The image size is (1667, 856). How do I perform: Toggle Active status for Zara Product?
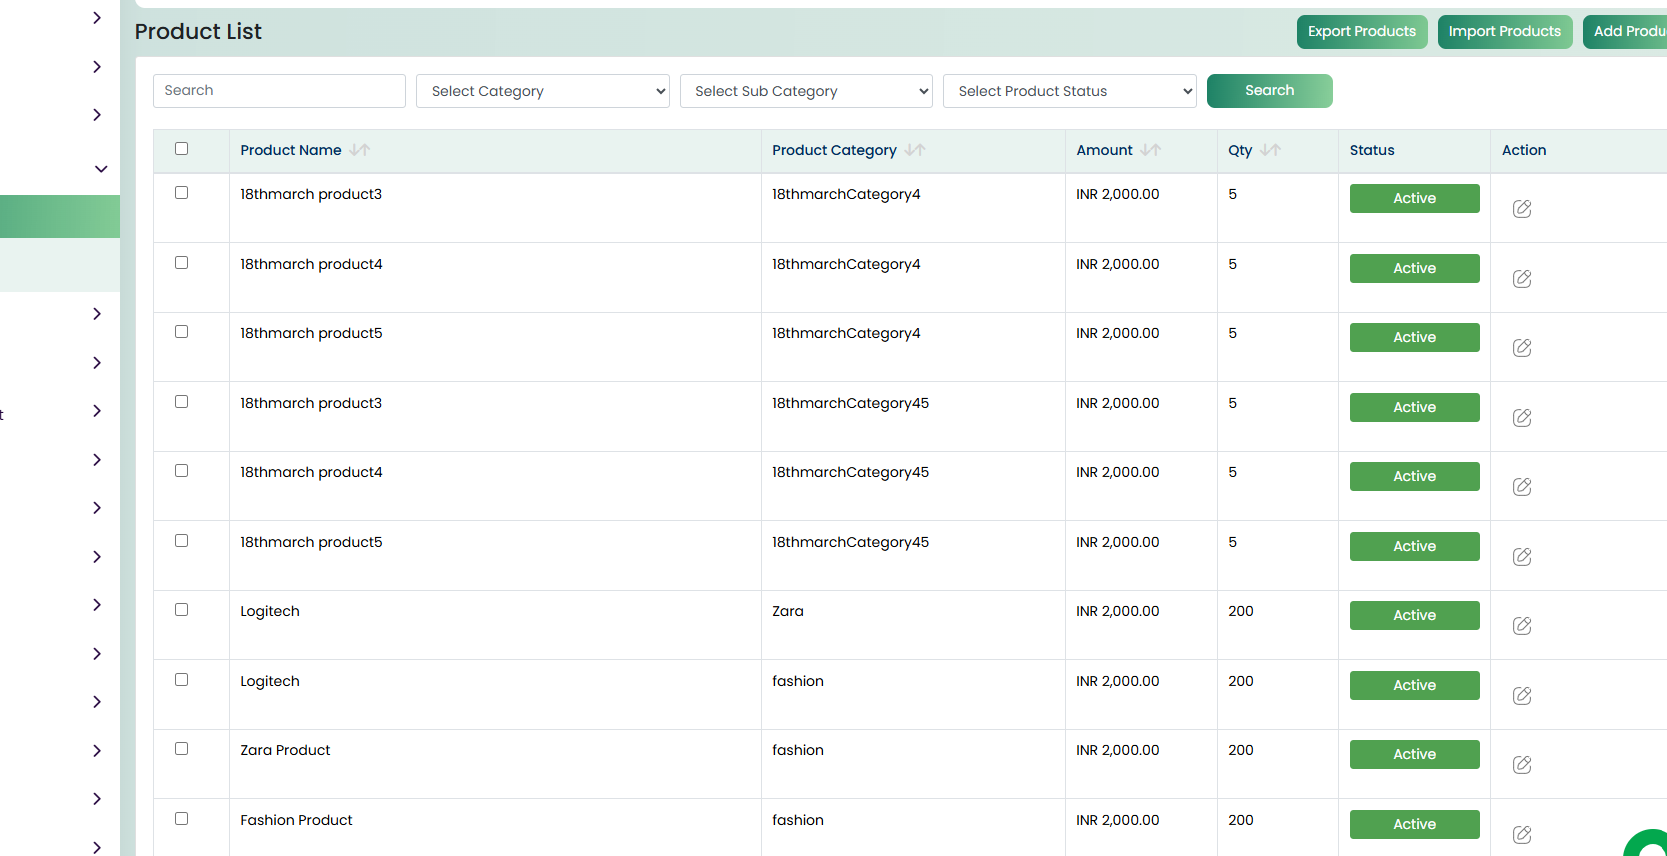[x=1415, y=755]
